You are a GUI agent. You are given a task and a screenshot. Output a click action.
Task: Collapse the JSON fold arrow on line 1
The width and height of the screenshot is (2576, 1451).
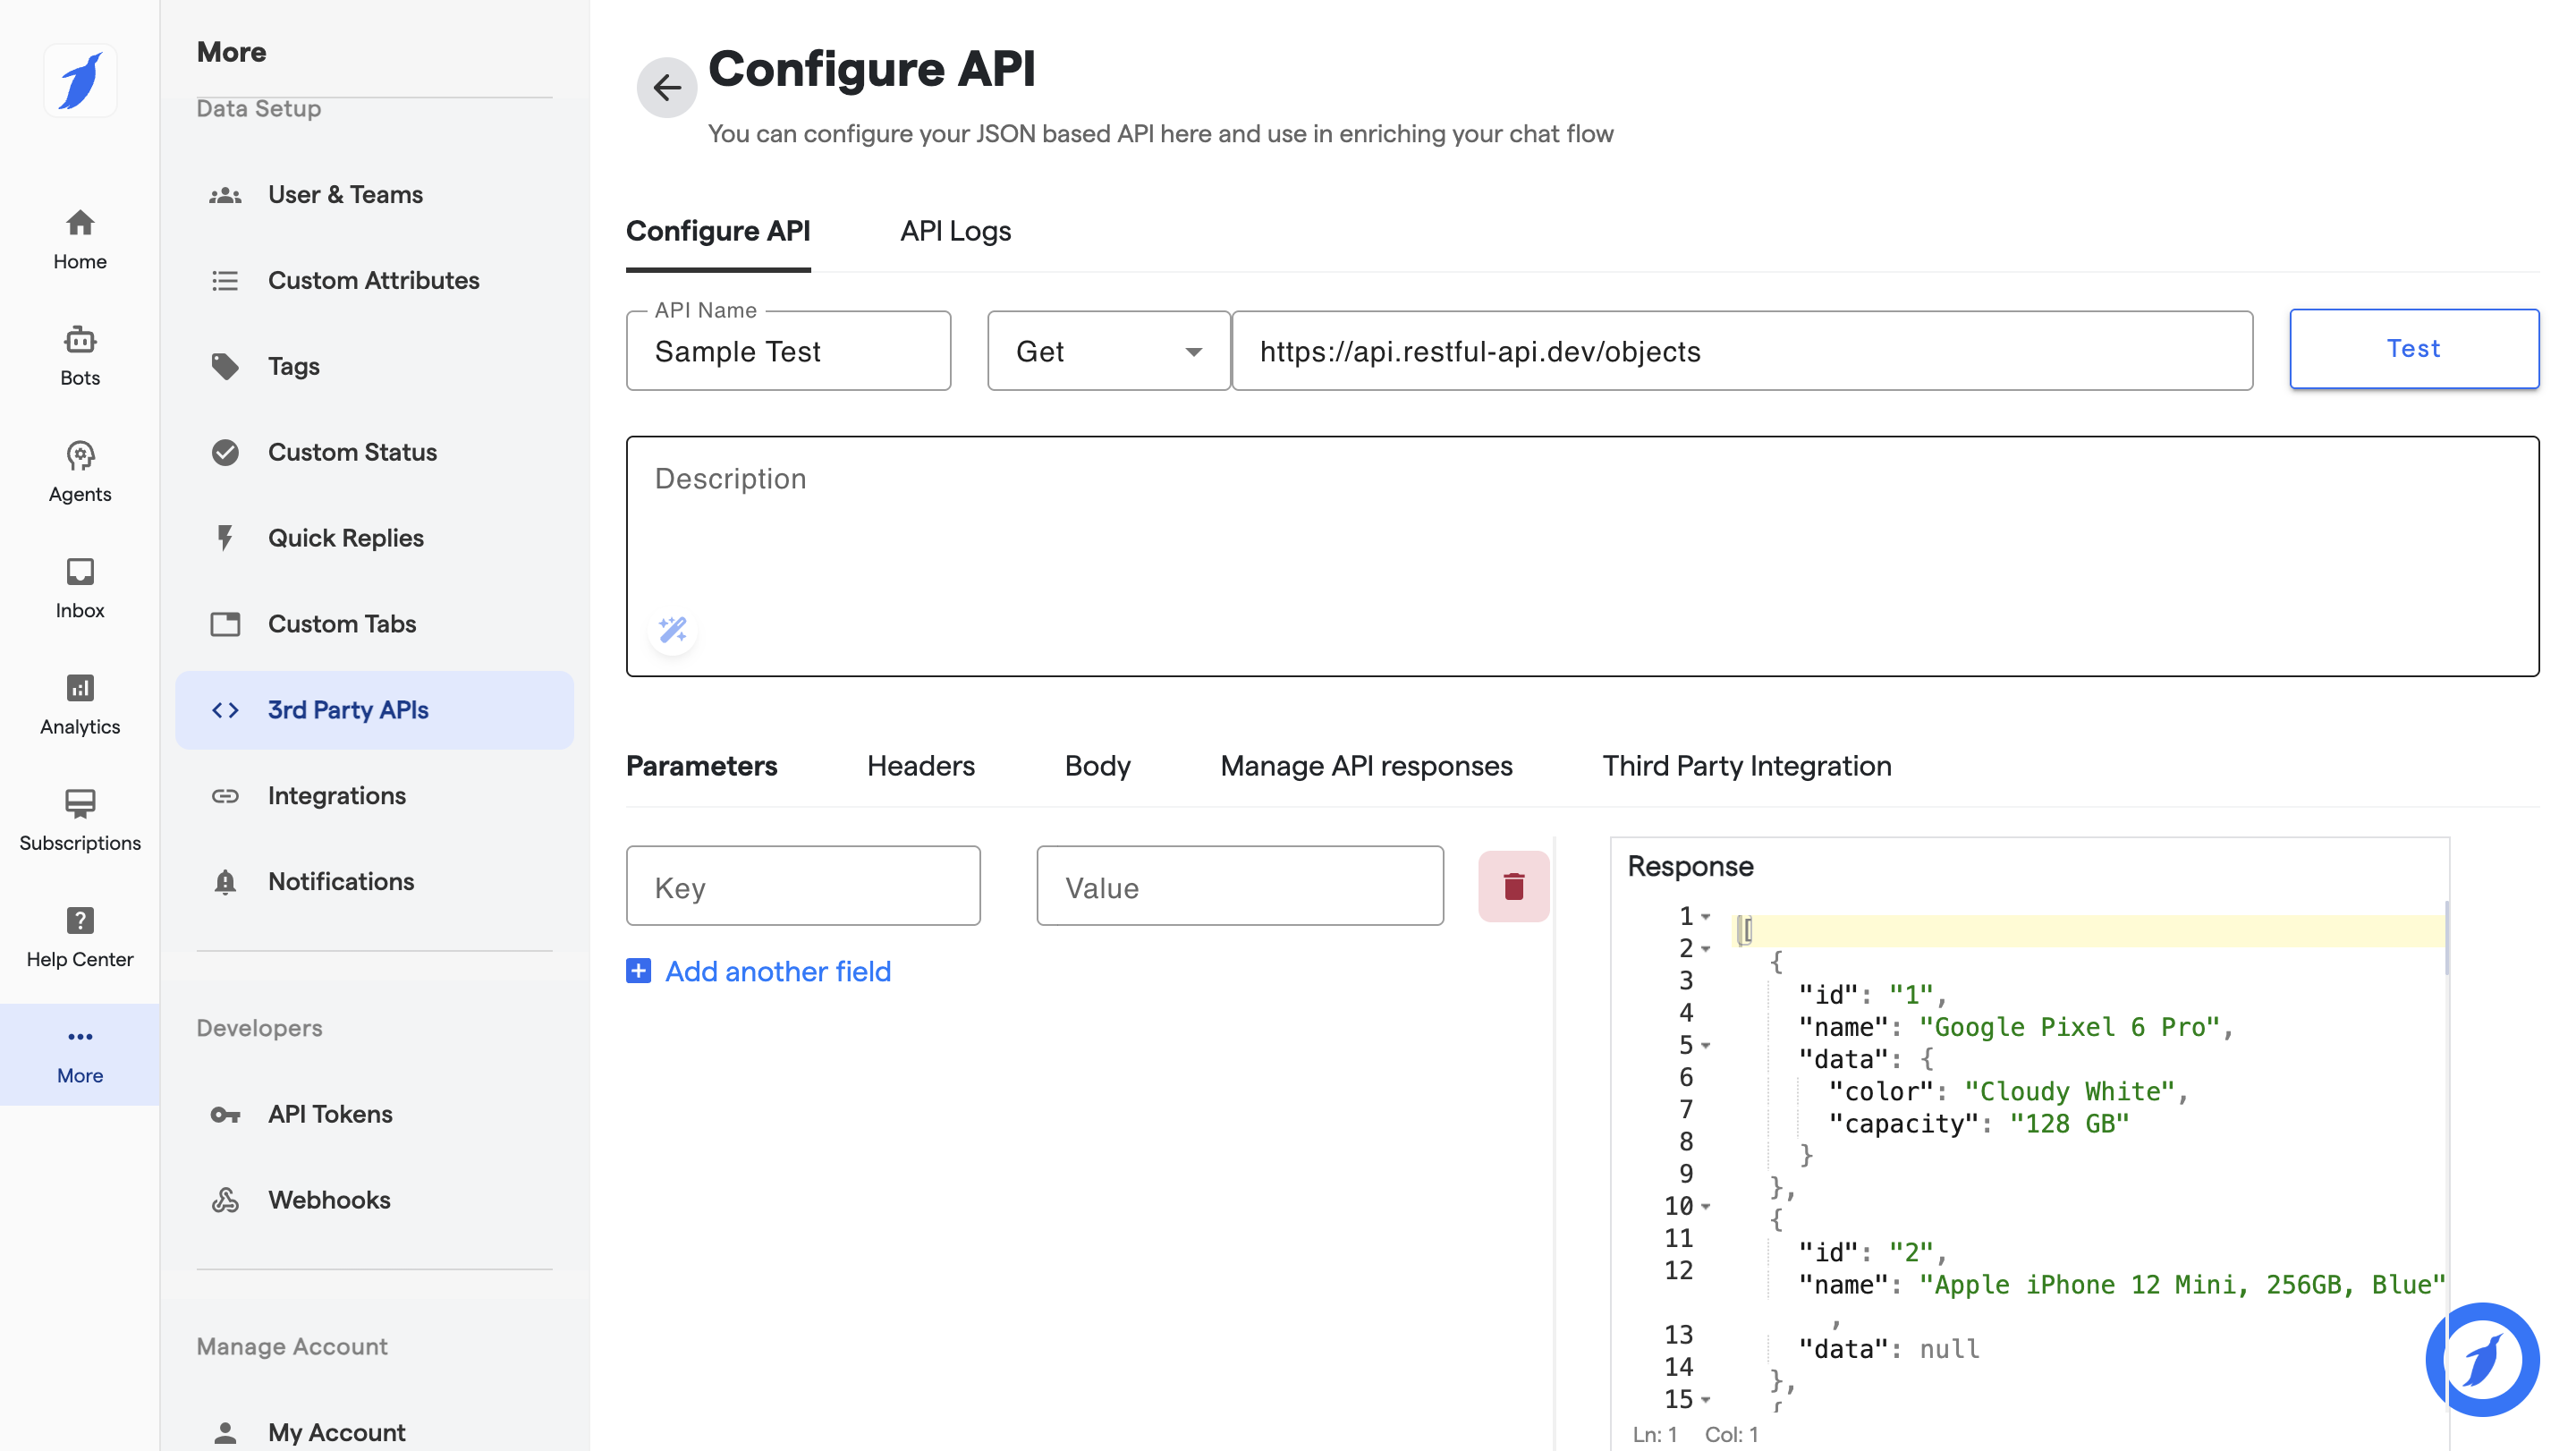tap(1706, 916)
